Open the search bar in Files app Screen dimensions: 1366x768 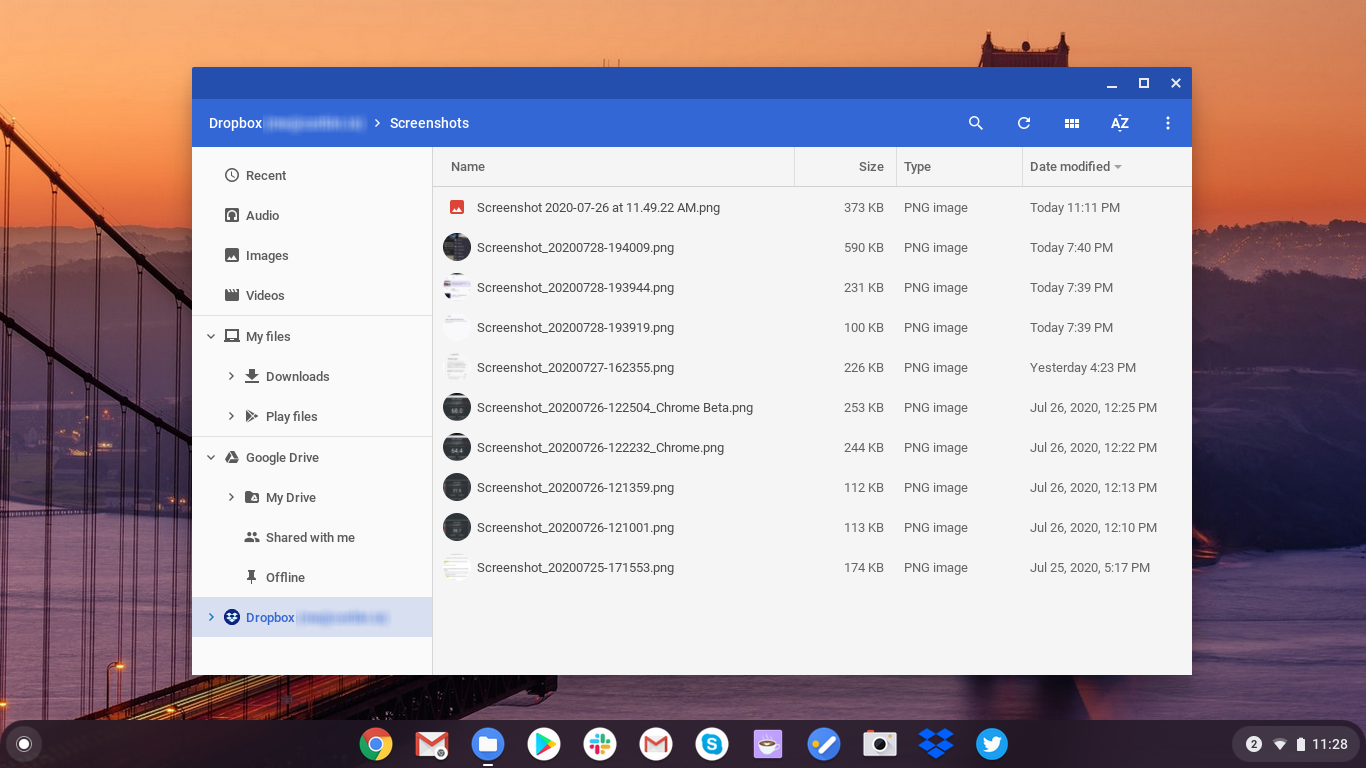(975, 123)
